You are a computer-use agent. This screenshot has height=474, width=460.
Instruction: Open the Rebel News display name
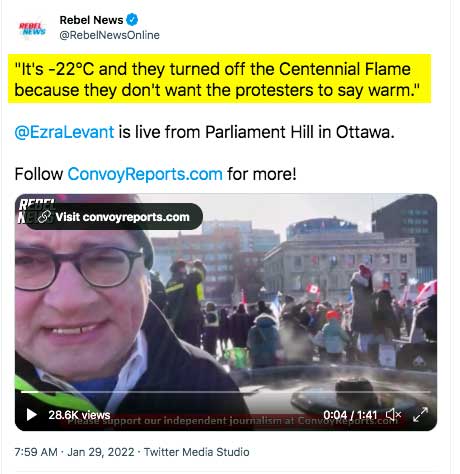[x=91, y=20]
